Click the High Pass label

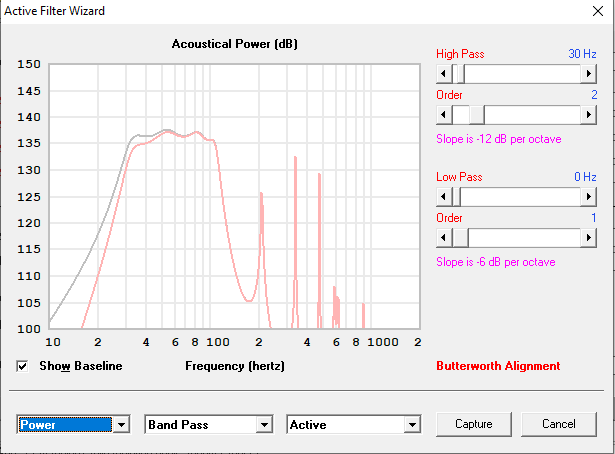click(460, 54)
